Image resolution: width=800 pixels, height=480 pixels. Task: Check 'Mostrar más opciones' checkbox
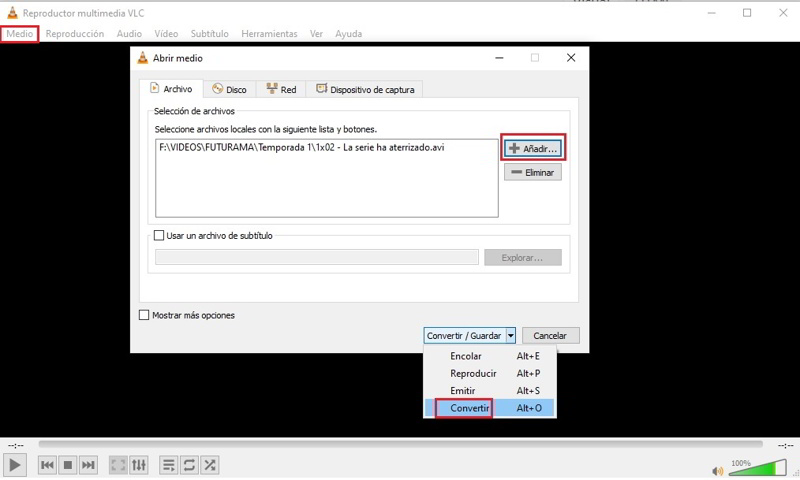point(145,315)
